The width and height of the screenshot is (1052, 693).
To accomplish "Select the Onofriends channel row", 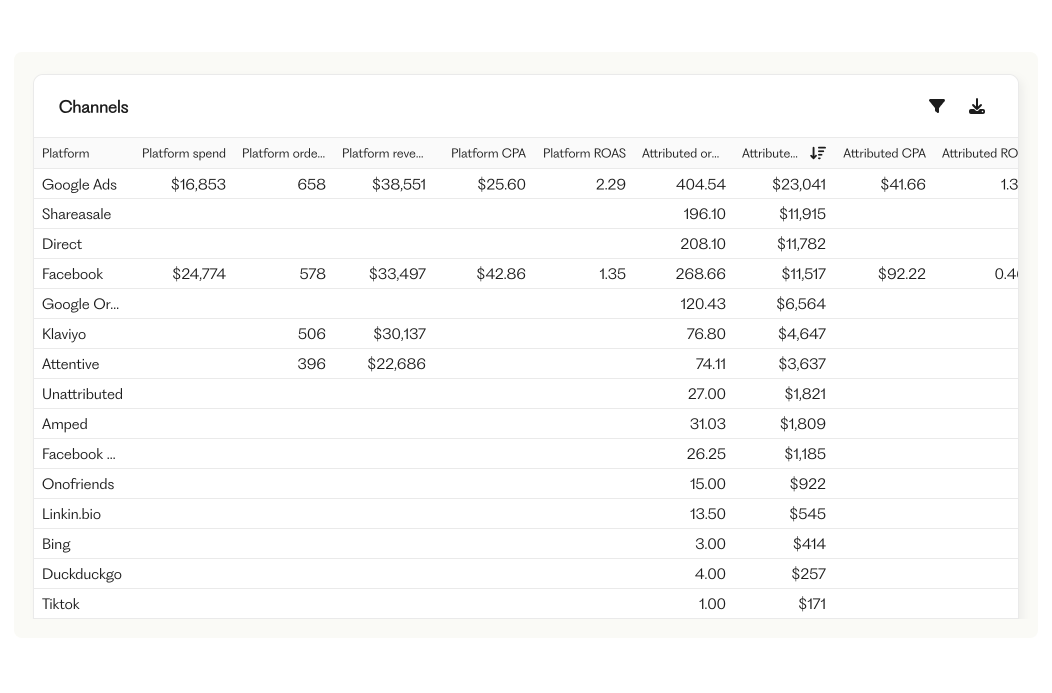I will point(78,484).
